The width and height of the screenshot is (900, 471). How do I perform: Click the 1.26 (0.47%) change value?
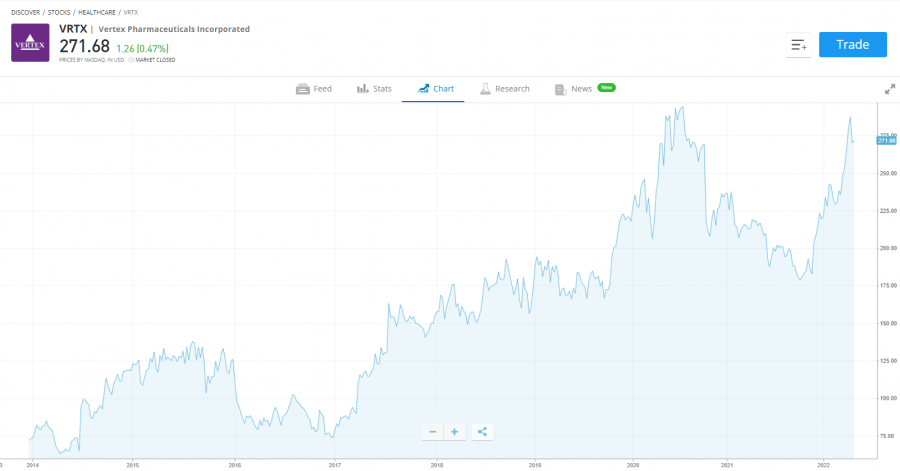pyautogui.click(x=142, y=49)
